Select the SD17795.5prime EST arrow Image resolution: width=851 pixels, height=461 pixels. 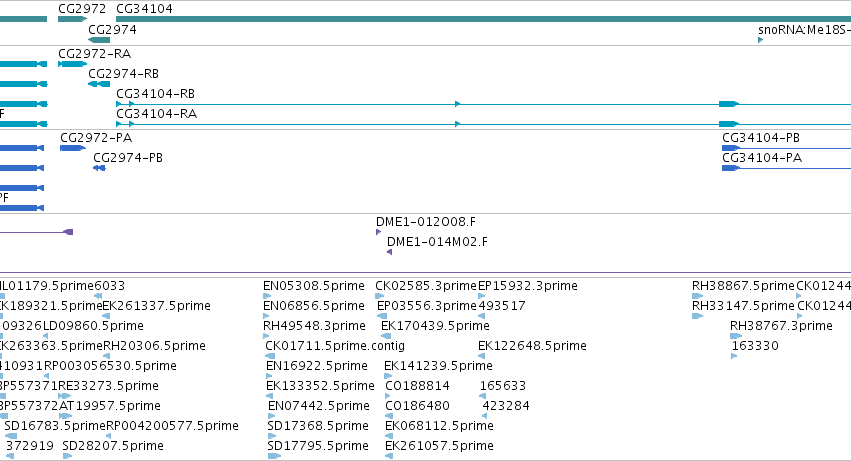[274, 456]
